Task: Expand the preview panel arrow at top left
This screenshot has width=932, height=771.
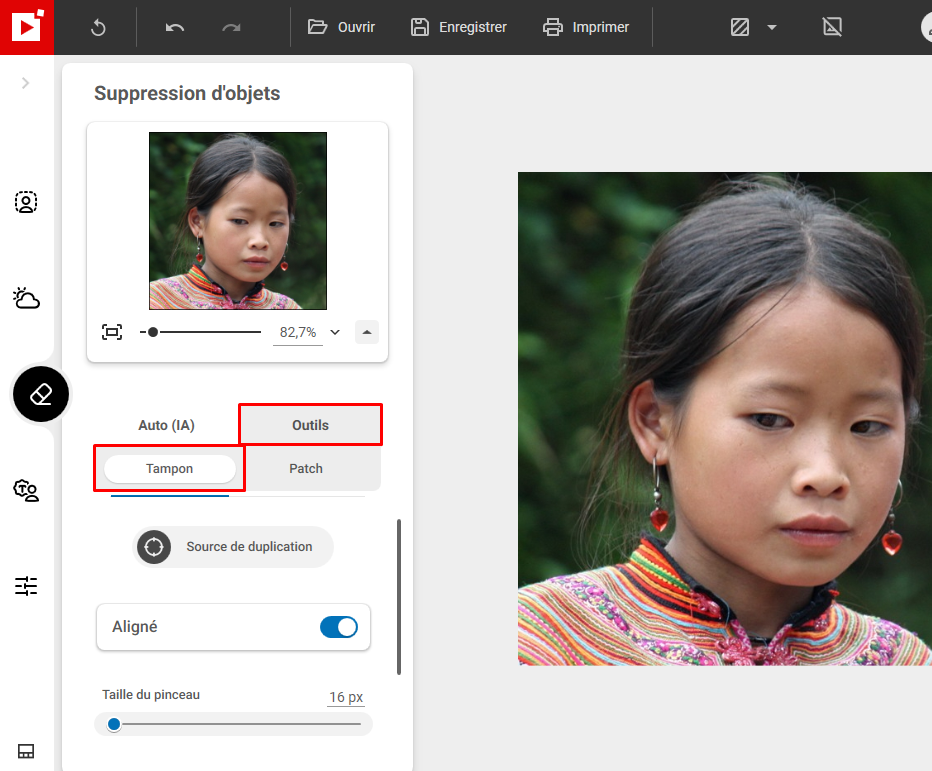Action: coord(26,83)
